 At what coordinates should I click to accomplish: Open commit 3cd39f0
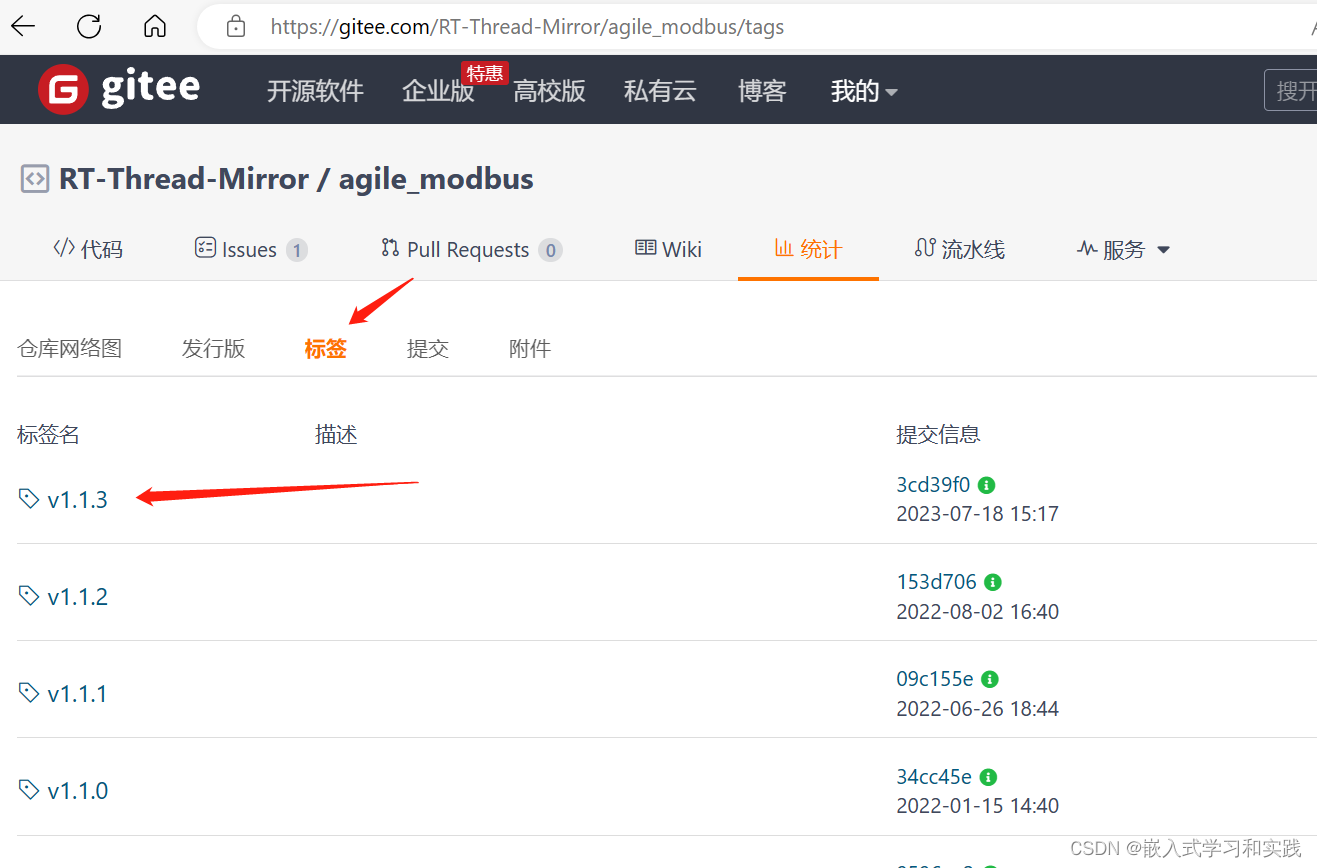(933, 485)
